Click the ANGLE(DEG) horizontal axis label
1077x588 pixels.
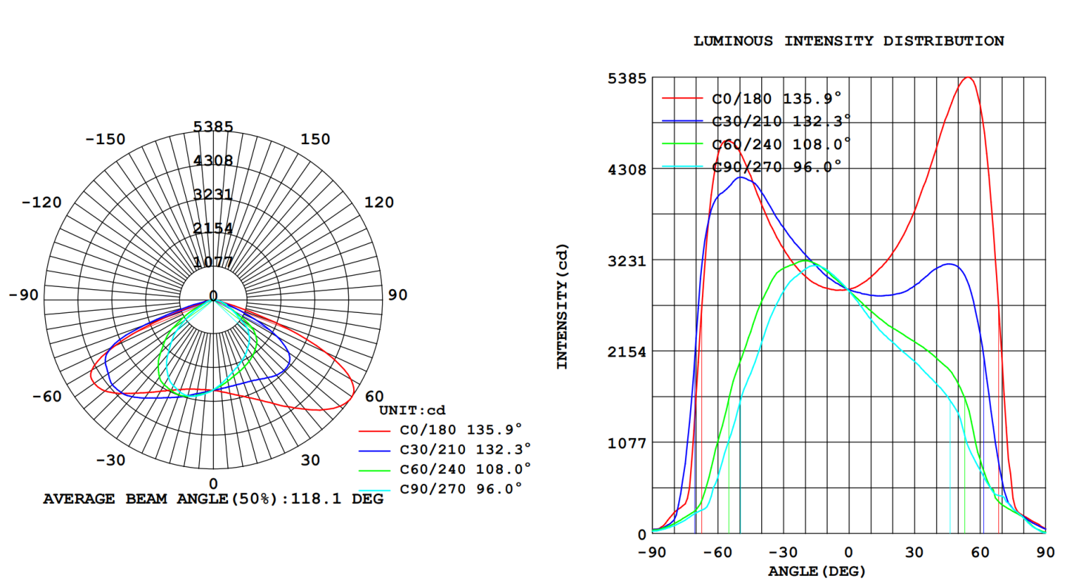(815, 572)
